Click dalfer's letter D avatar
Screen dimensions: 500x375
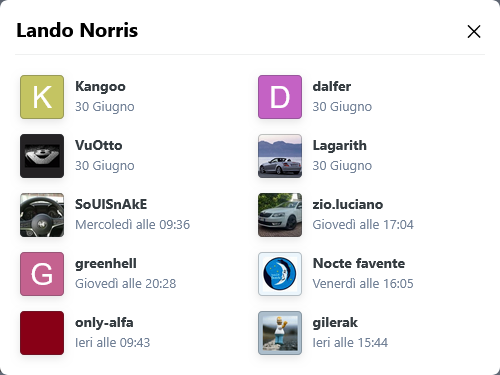[x=280, y=97]
